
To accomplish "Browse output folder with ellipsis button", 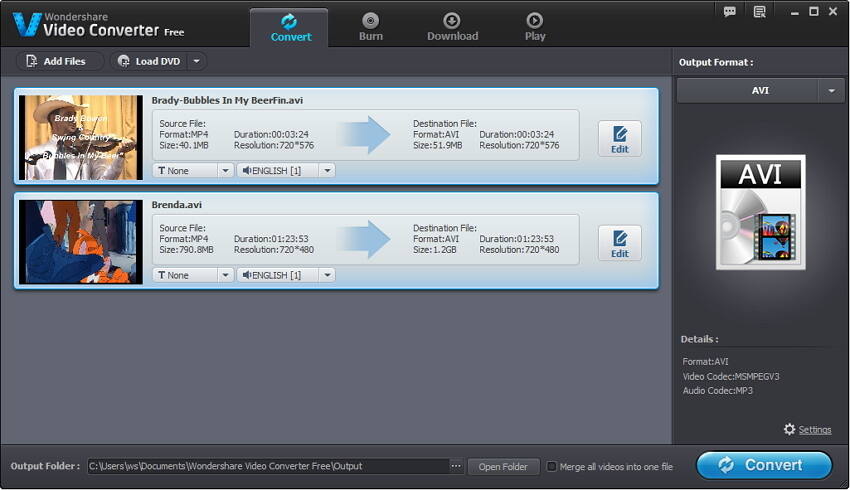I will (456, 466).
